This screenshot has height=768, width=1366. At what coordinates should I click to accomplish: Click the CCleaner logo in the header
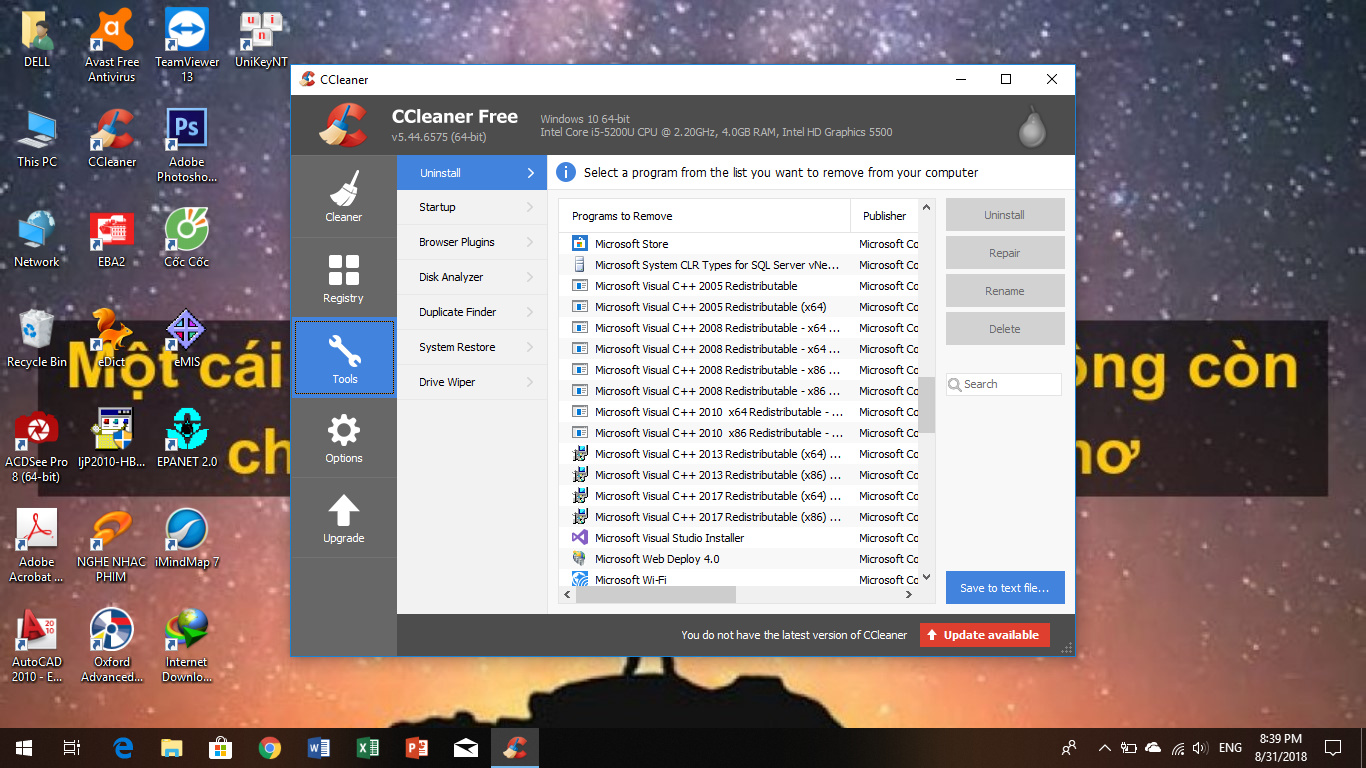point(343,125)
